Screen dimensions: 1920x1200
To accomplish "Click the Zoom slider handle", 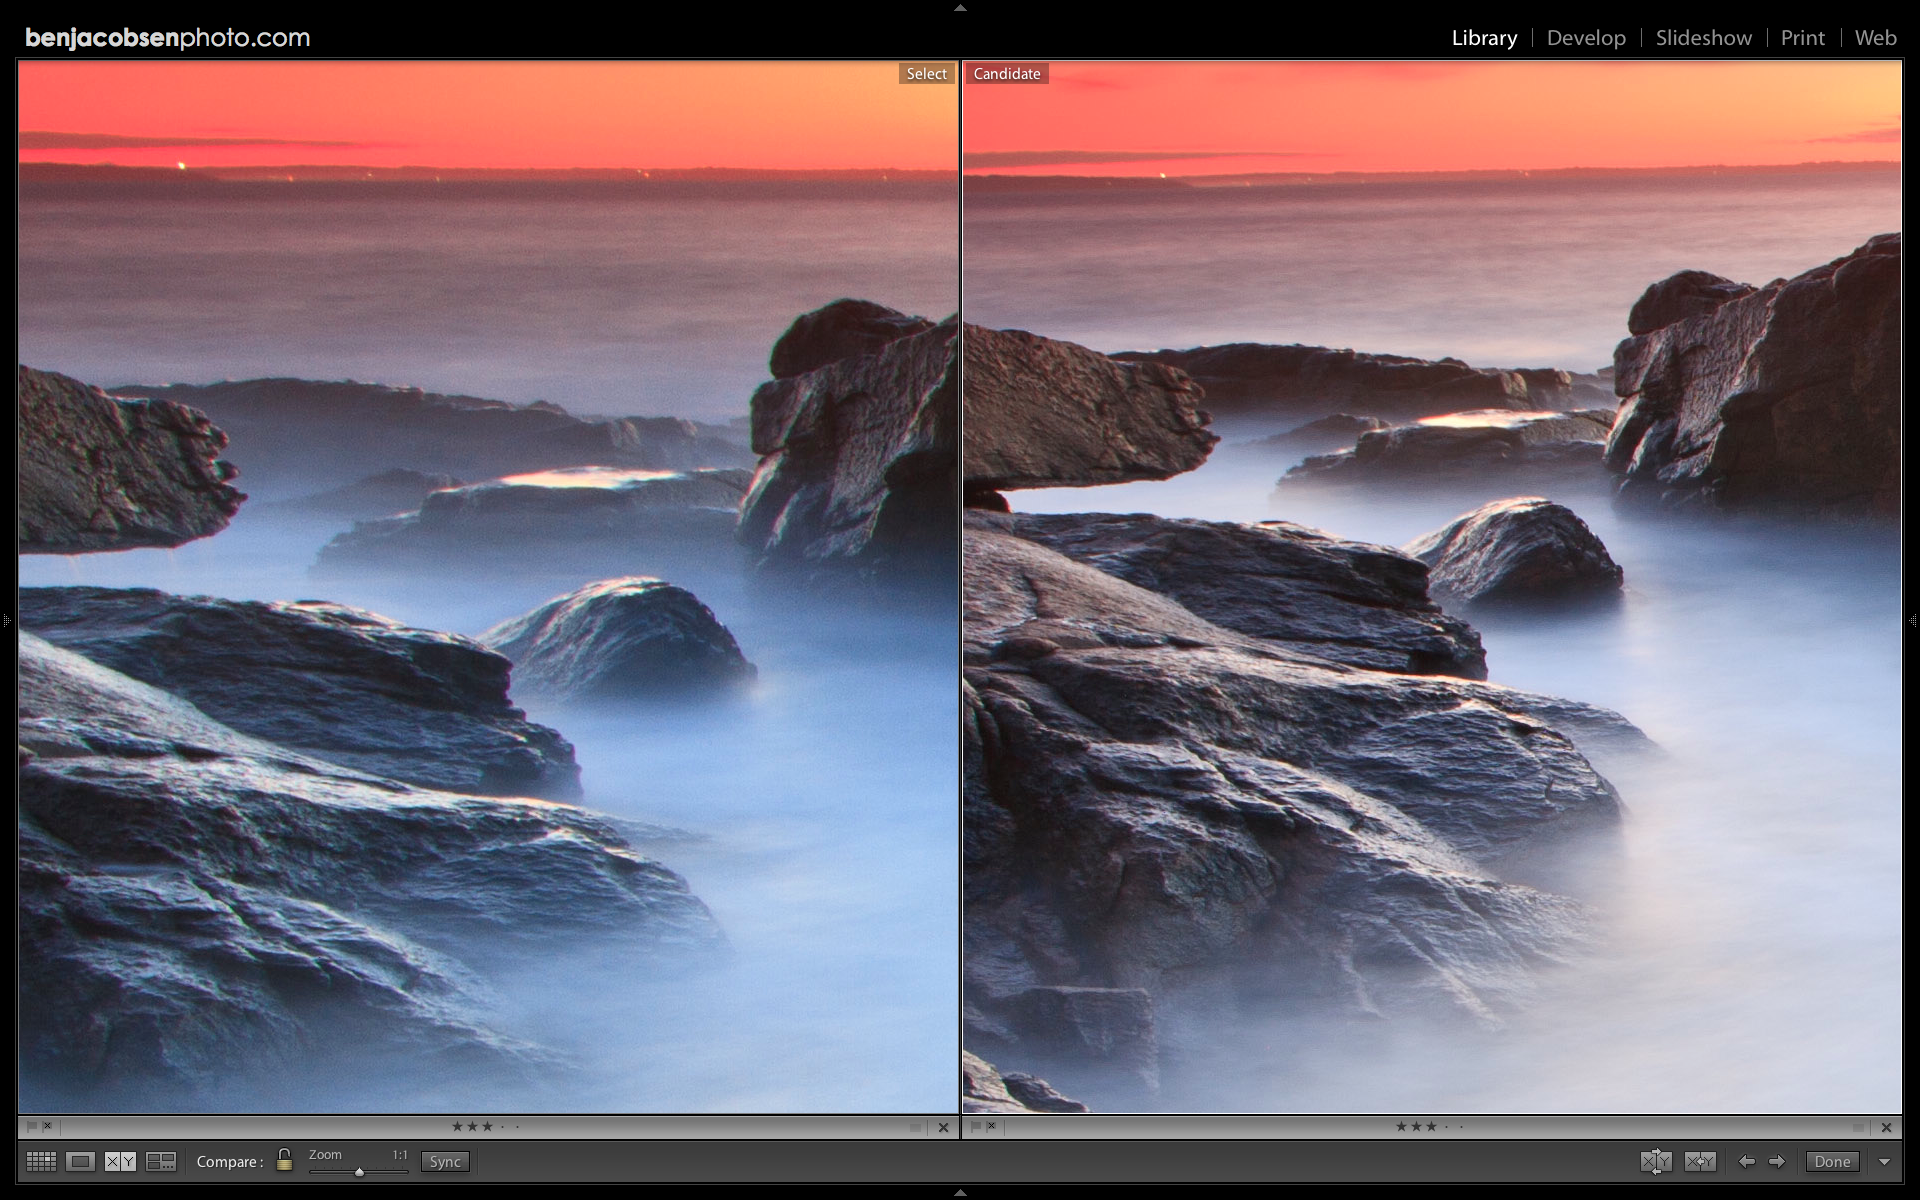I will 359,1171.
